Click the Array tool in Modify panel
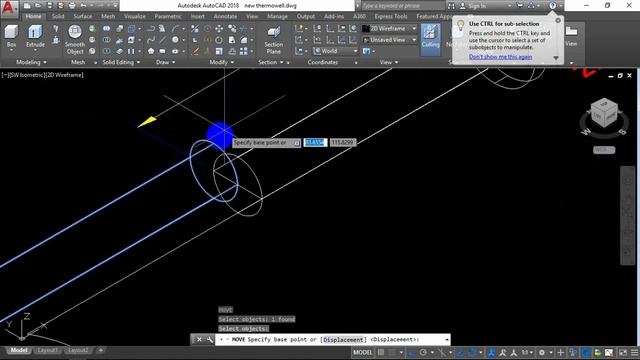 pos(244,51)
